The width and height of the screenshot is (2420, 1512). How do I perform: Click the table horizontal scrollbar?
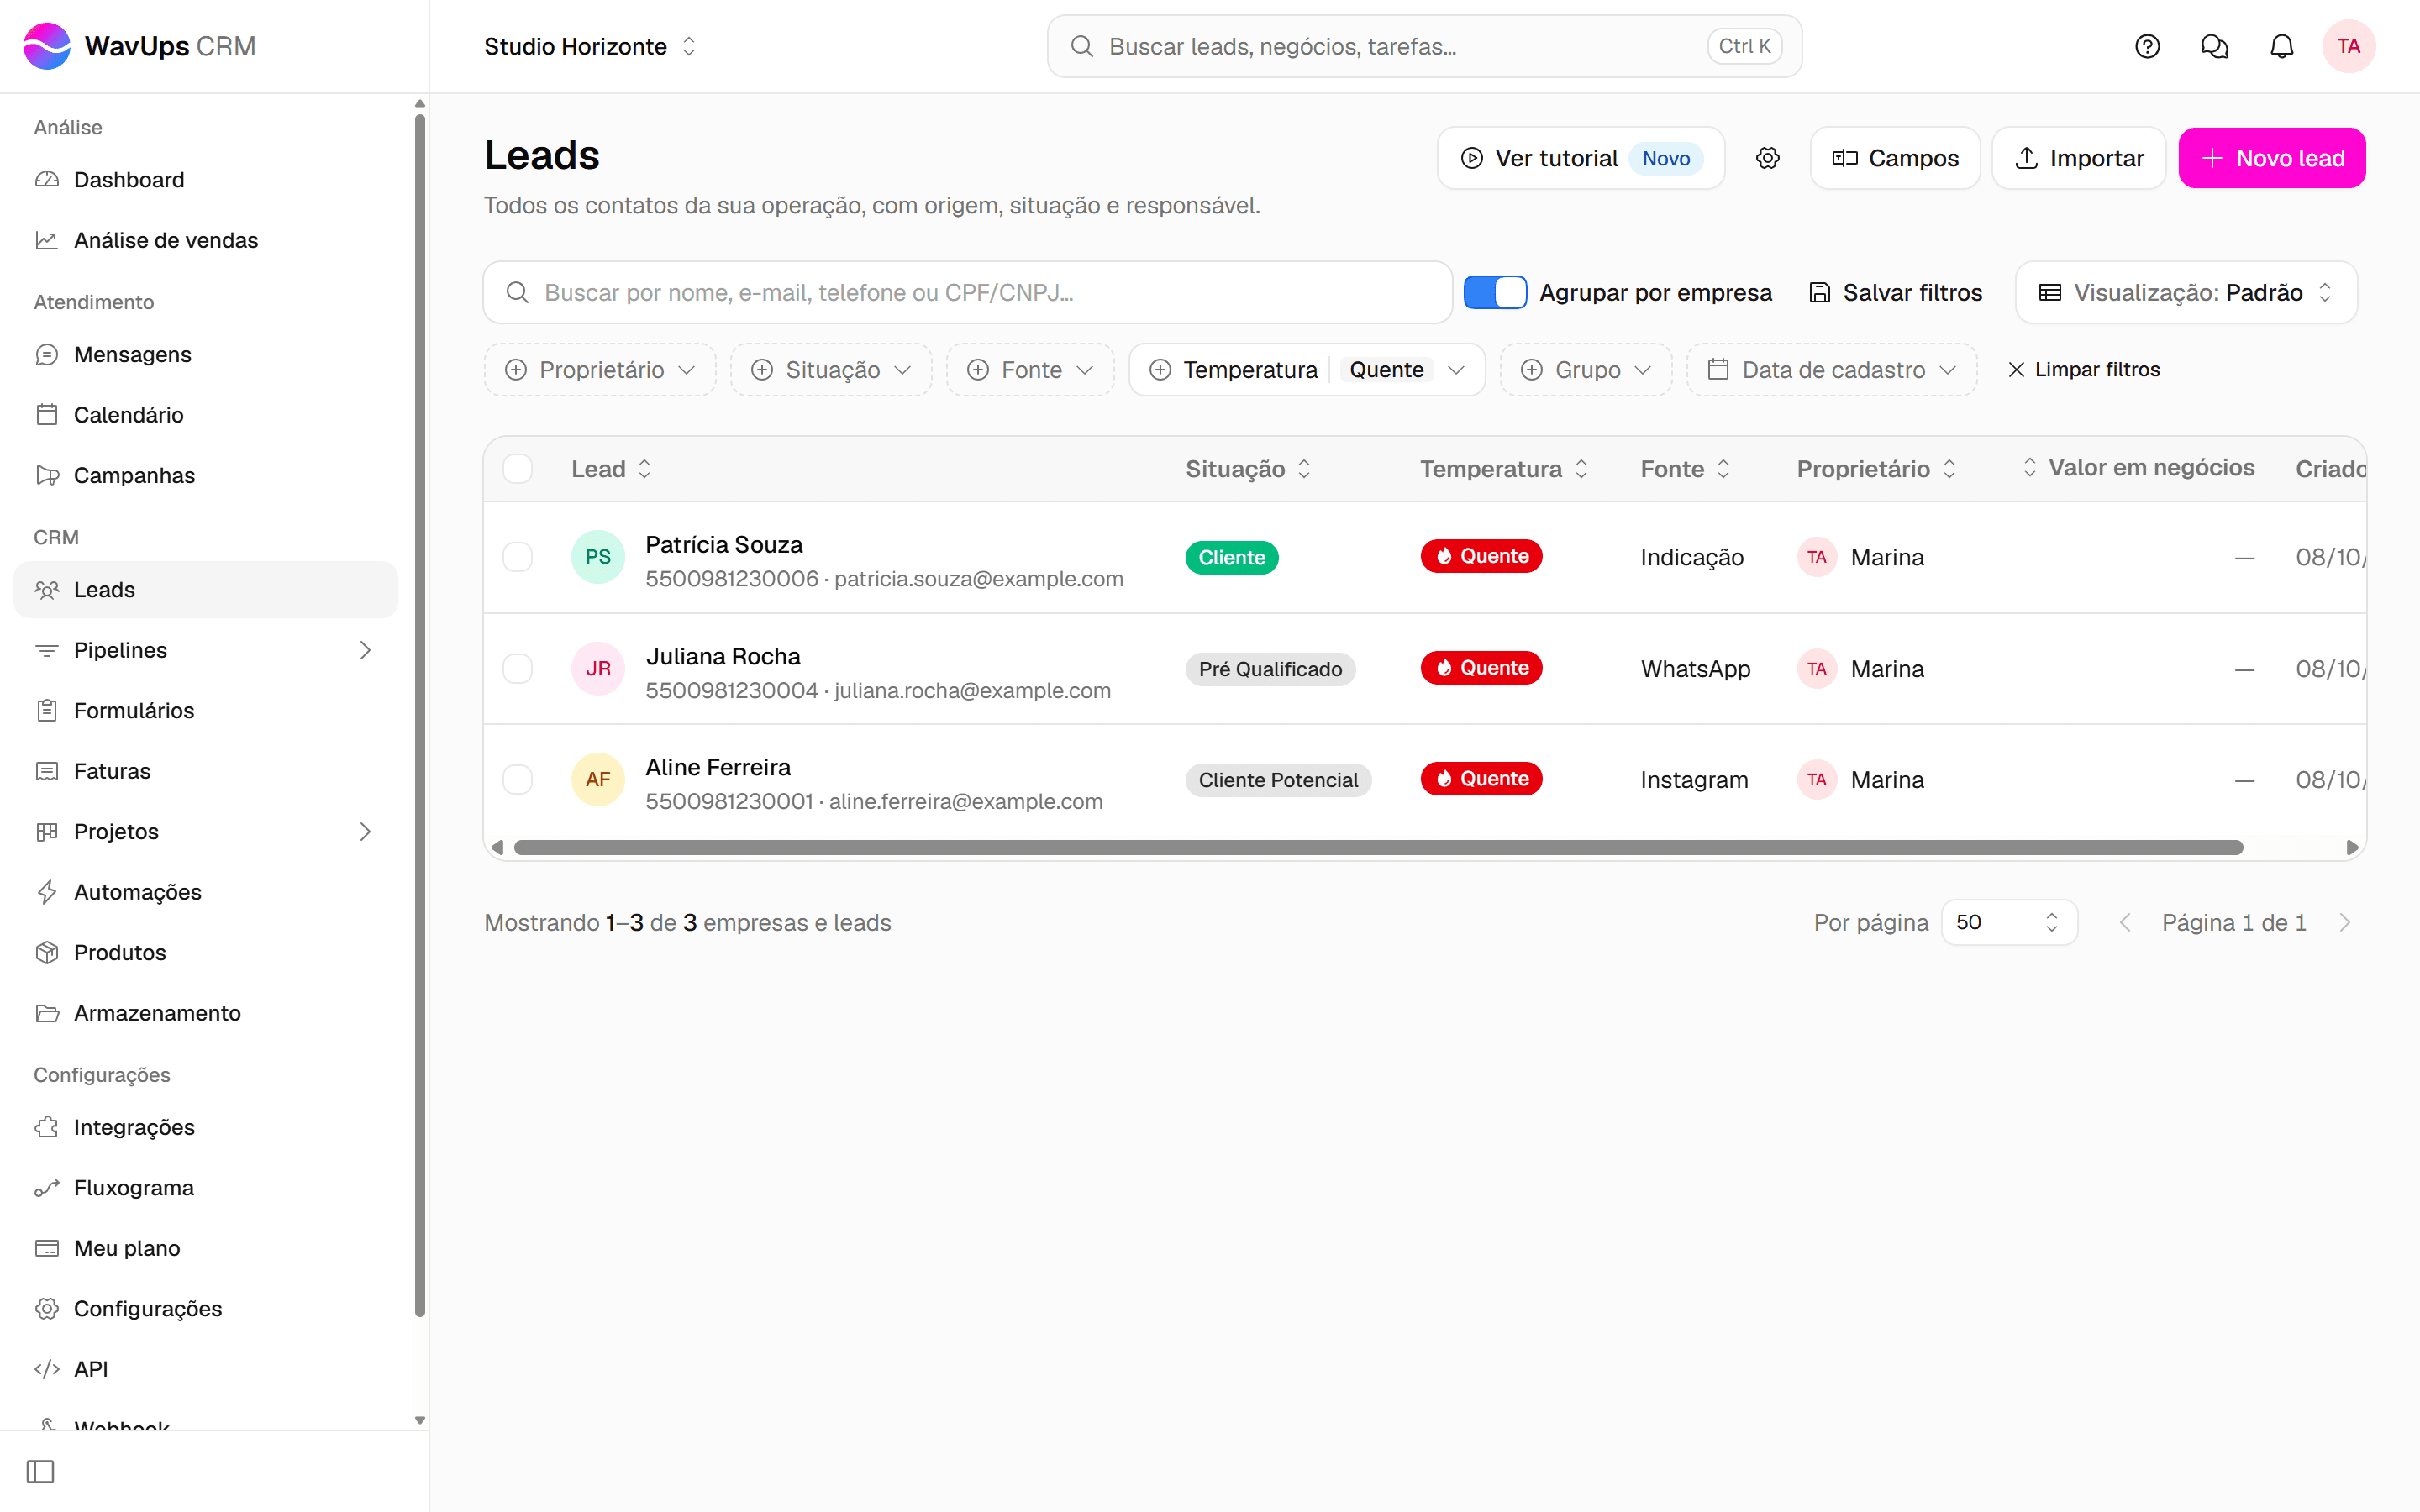pyautogui.click(x=1378, y=848)
